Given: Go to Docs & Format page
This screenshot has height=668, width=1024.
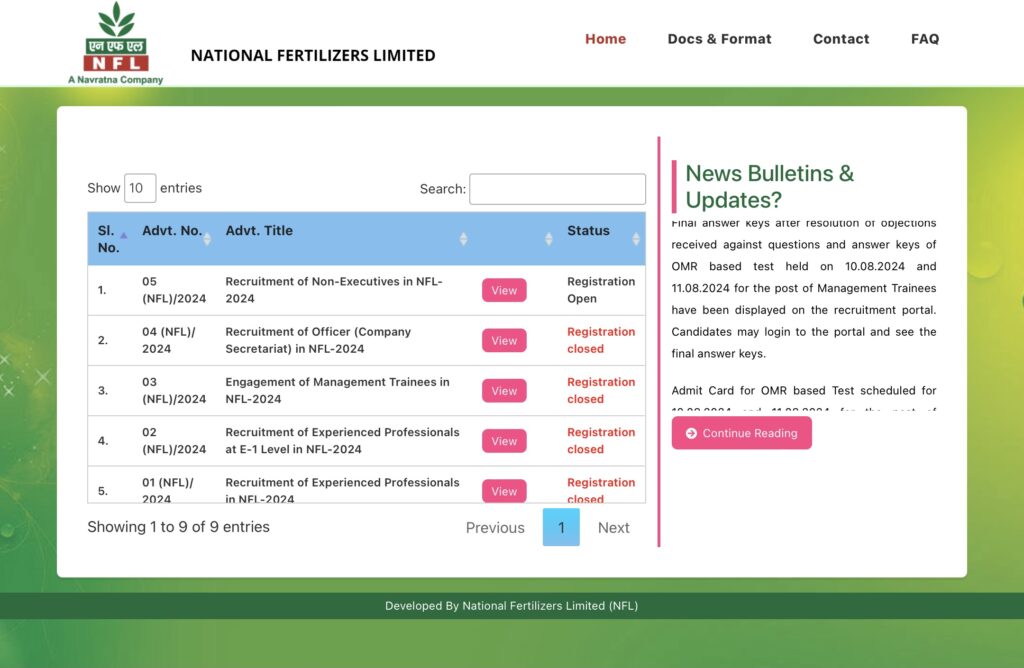Looking at the screenshot, I should pyautogui.click(x=719, y=39).
